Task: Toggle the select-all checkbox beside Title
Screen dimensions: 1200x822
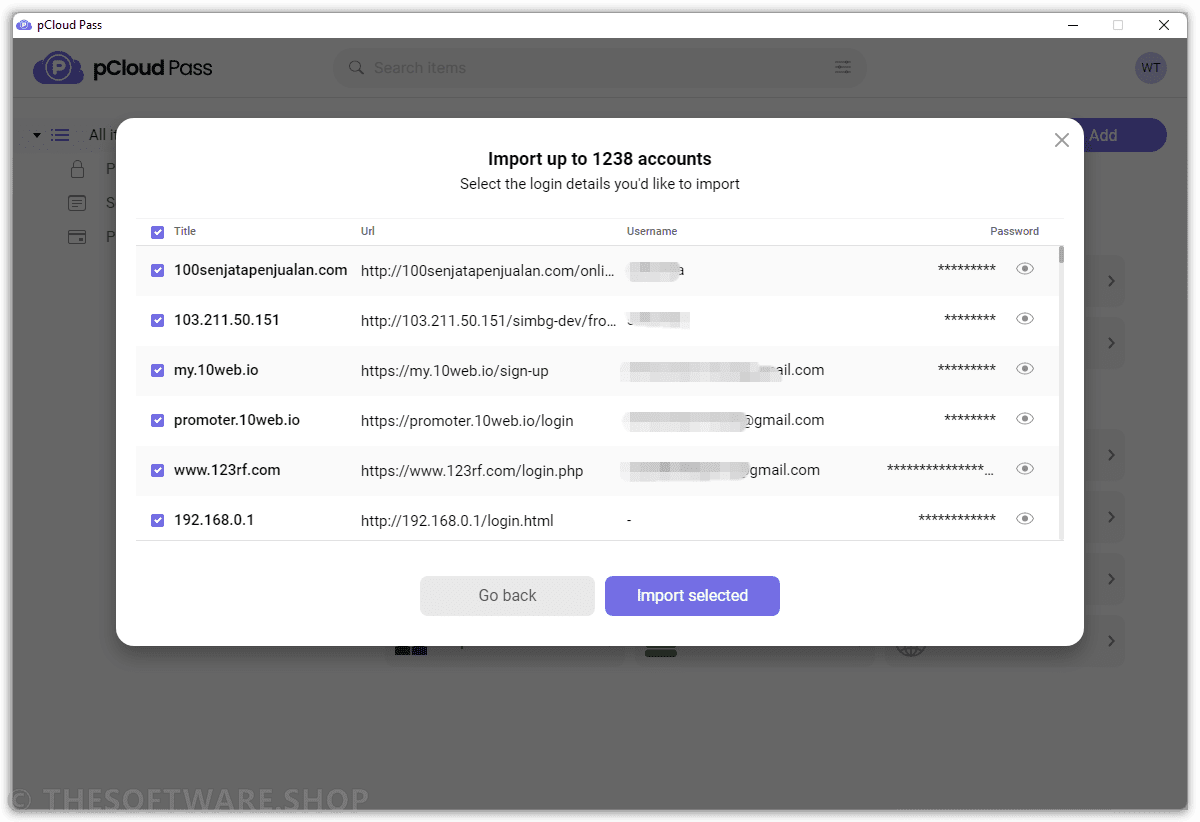Action: pyautogui.click(x=157, y=232)
